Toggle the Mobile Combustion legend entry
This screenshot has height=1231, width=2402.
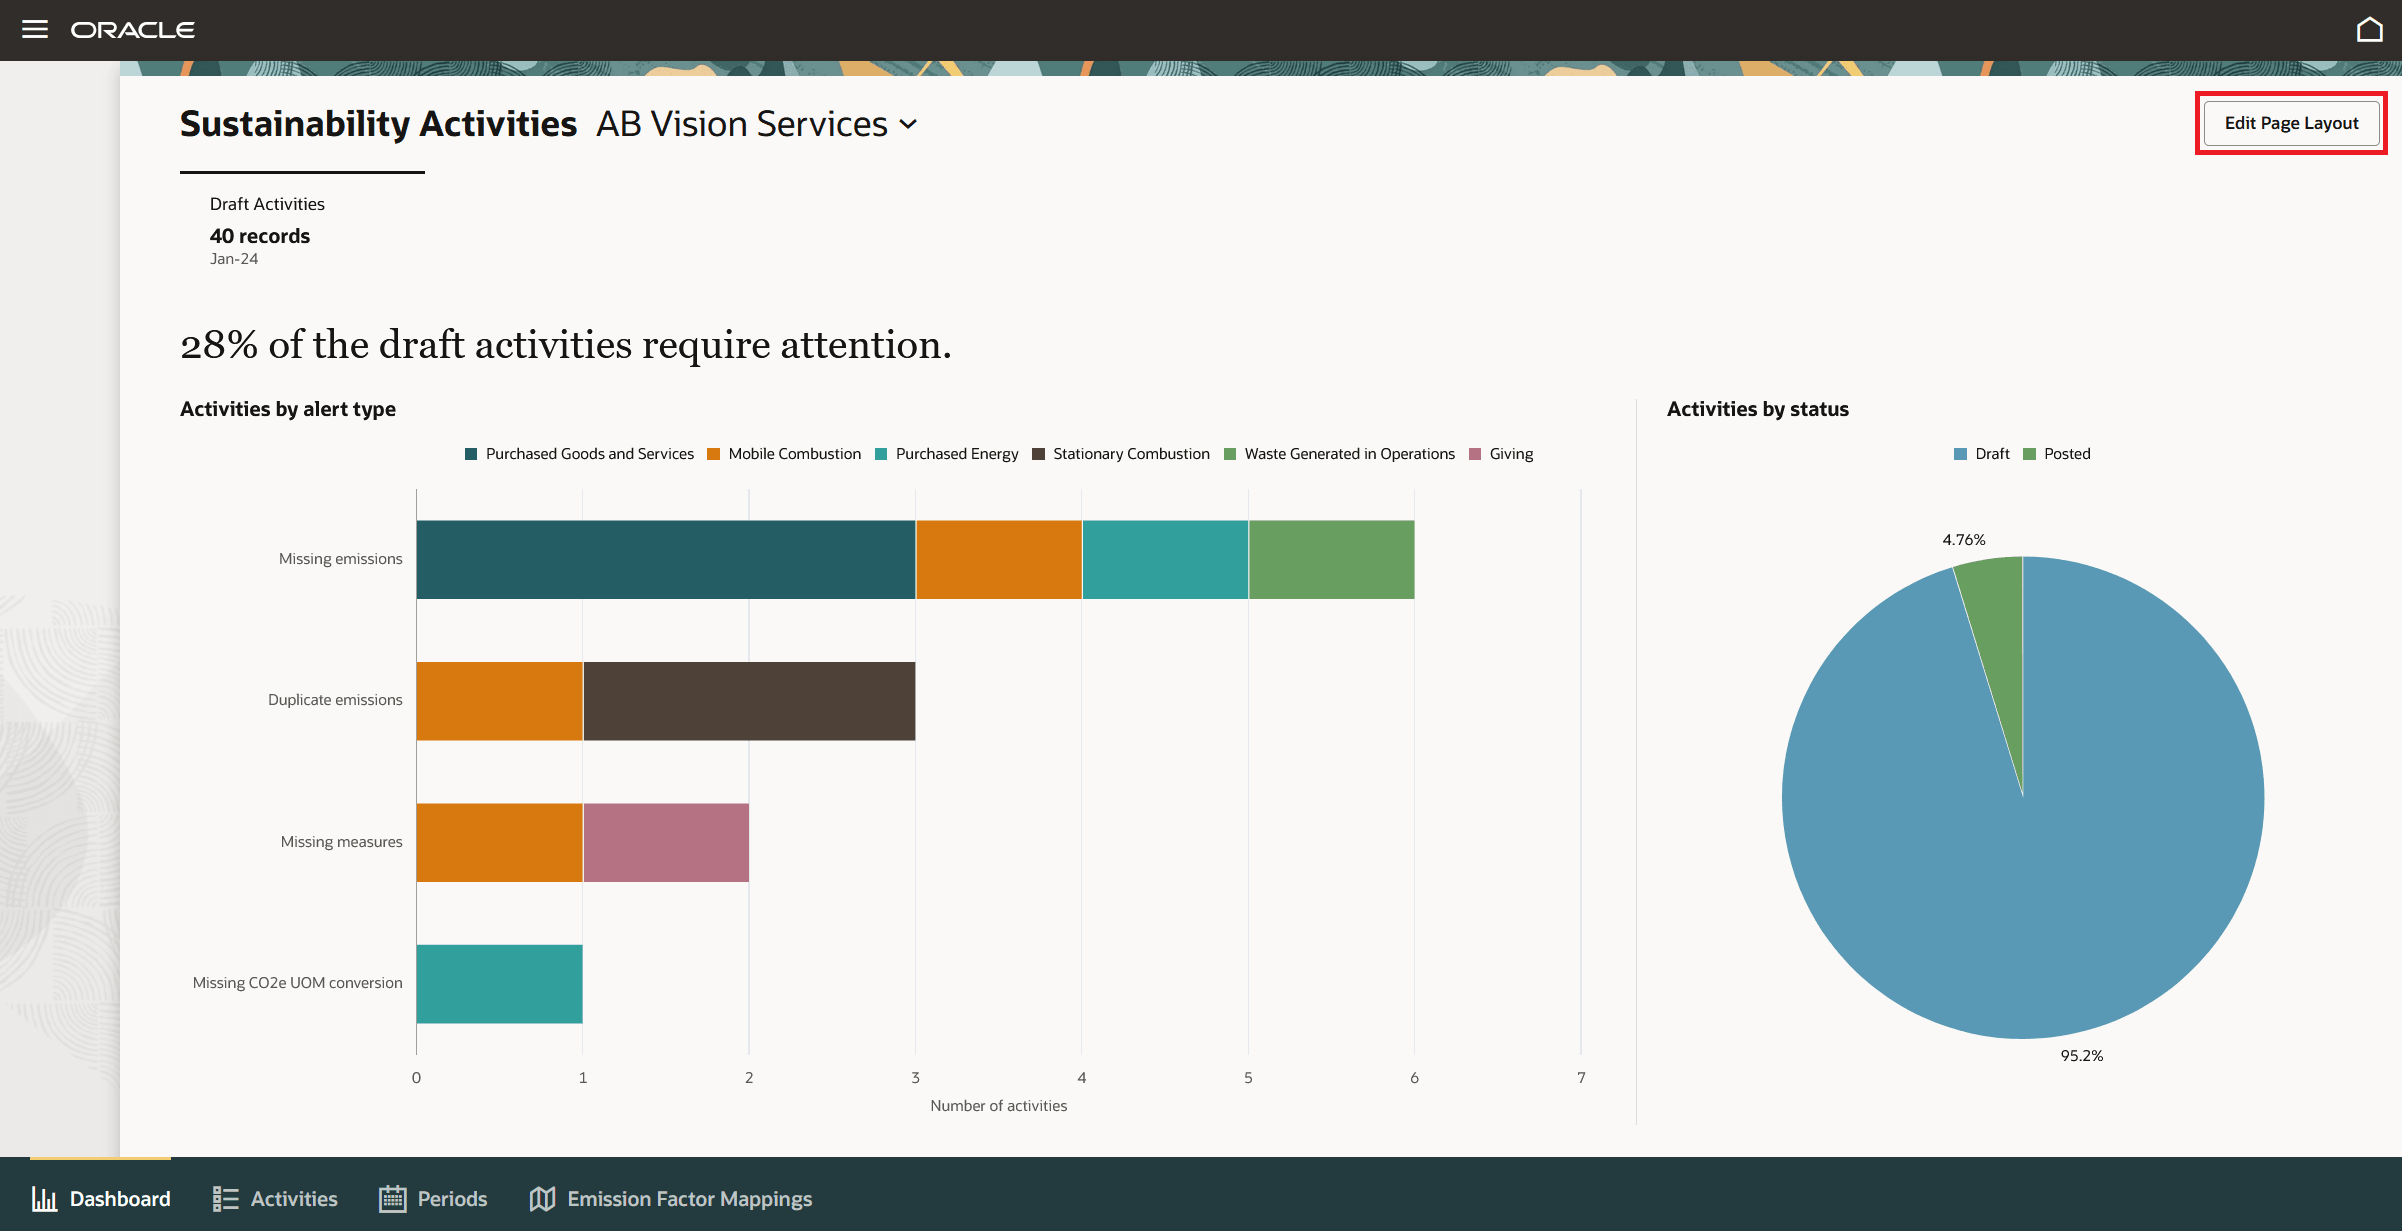click(x=783, y=453)
